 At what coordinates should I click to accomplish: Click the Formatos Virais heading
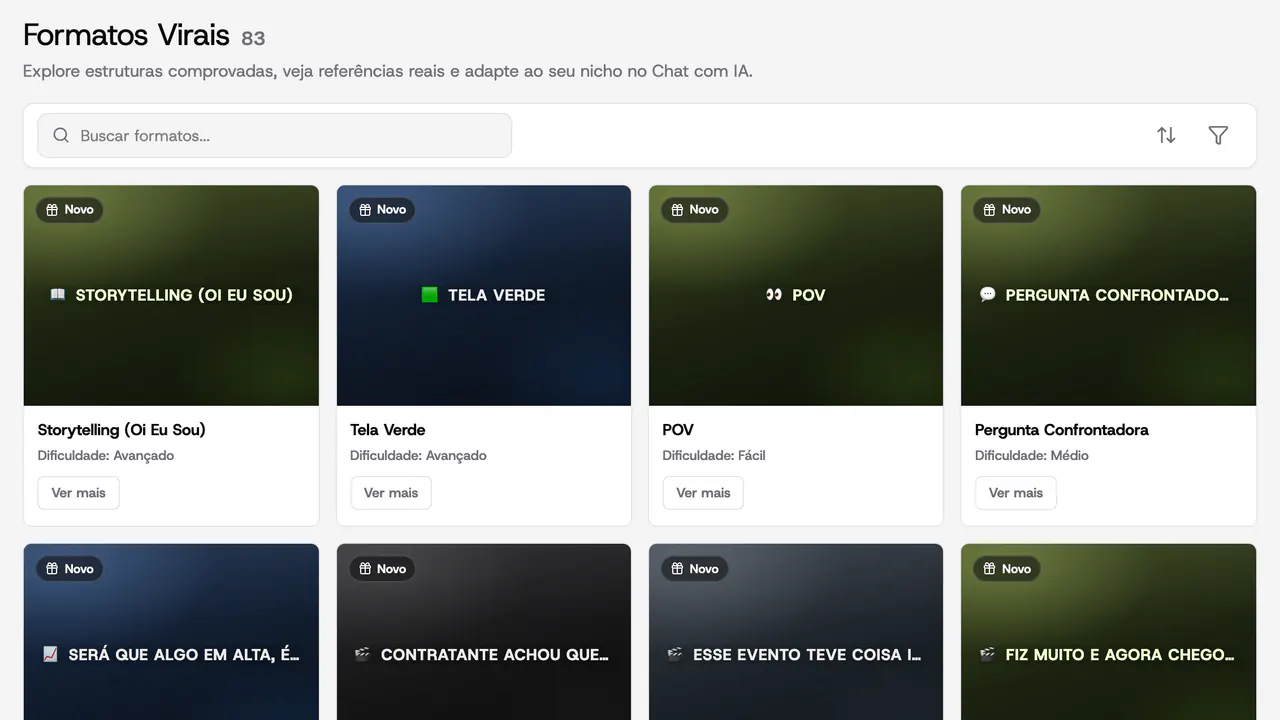[x=126, y=35]
